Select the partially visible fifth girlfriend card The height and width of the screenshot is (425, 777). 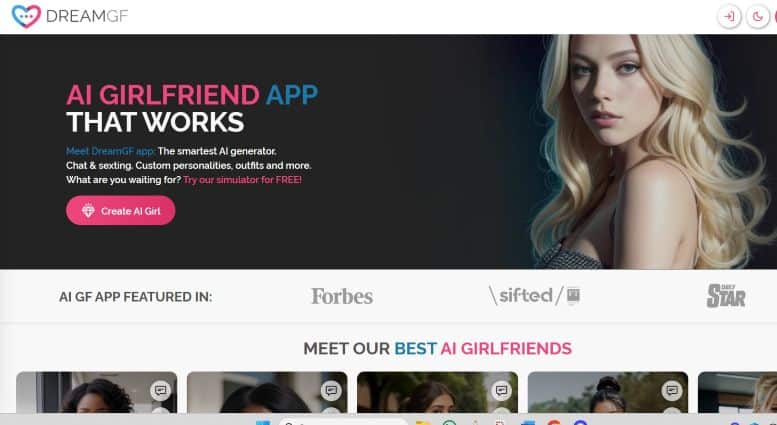pyautogui.click(x=737, y=392)
